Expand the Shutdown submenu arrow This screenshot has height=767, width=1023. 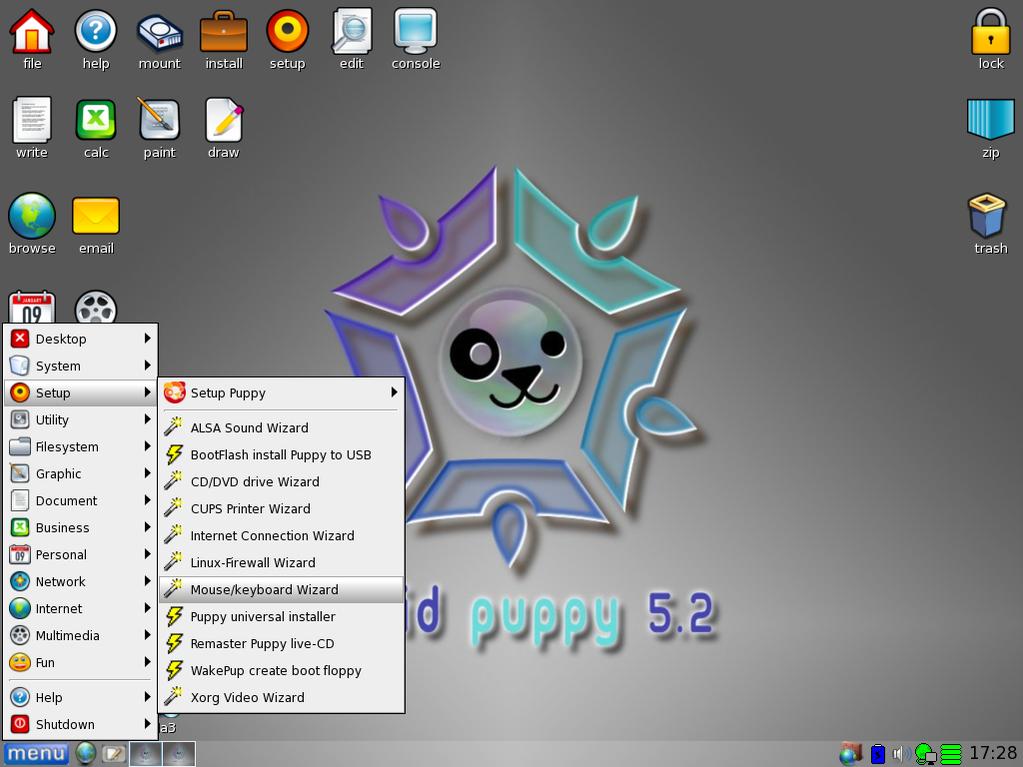click(x=147, y=724)
